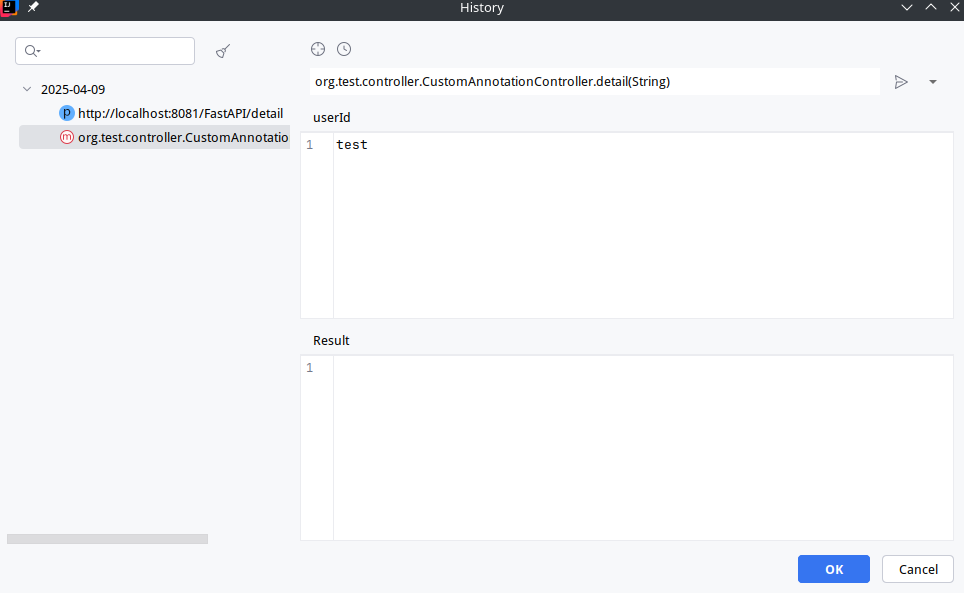Select the org.test.controller.CustomAnnotation history entry
Image resolution: width=964 pixels, height=593 pixels.
(182, 137)
